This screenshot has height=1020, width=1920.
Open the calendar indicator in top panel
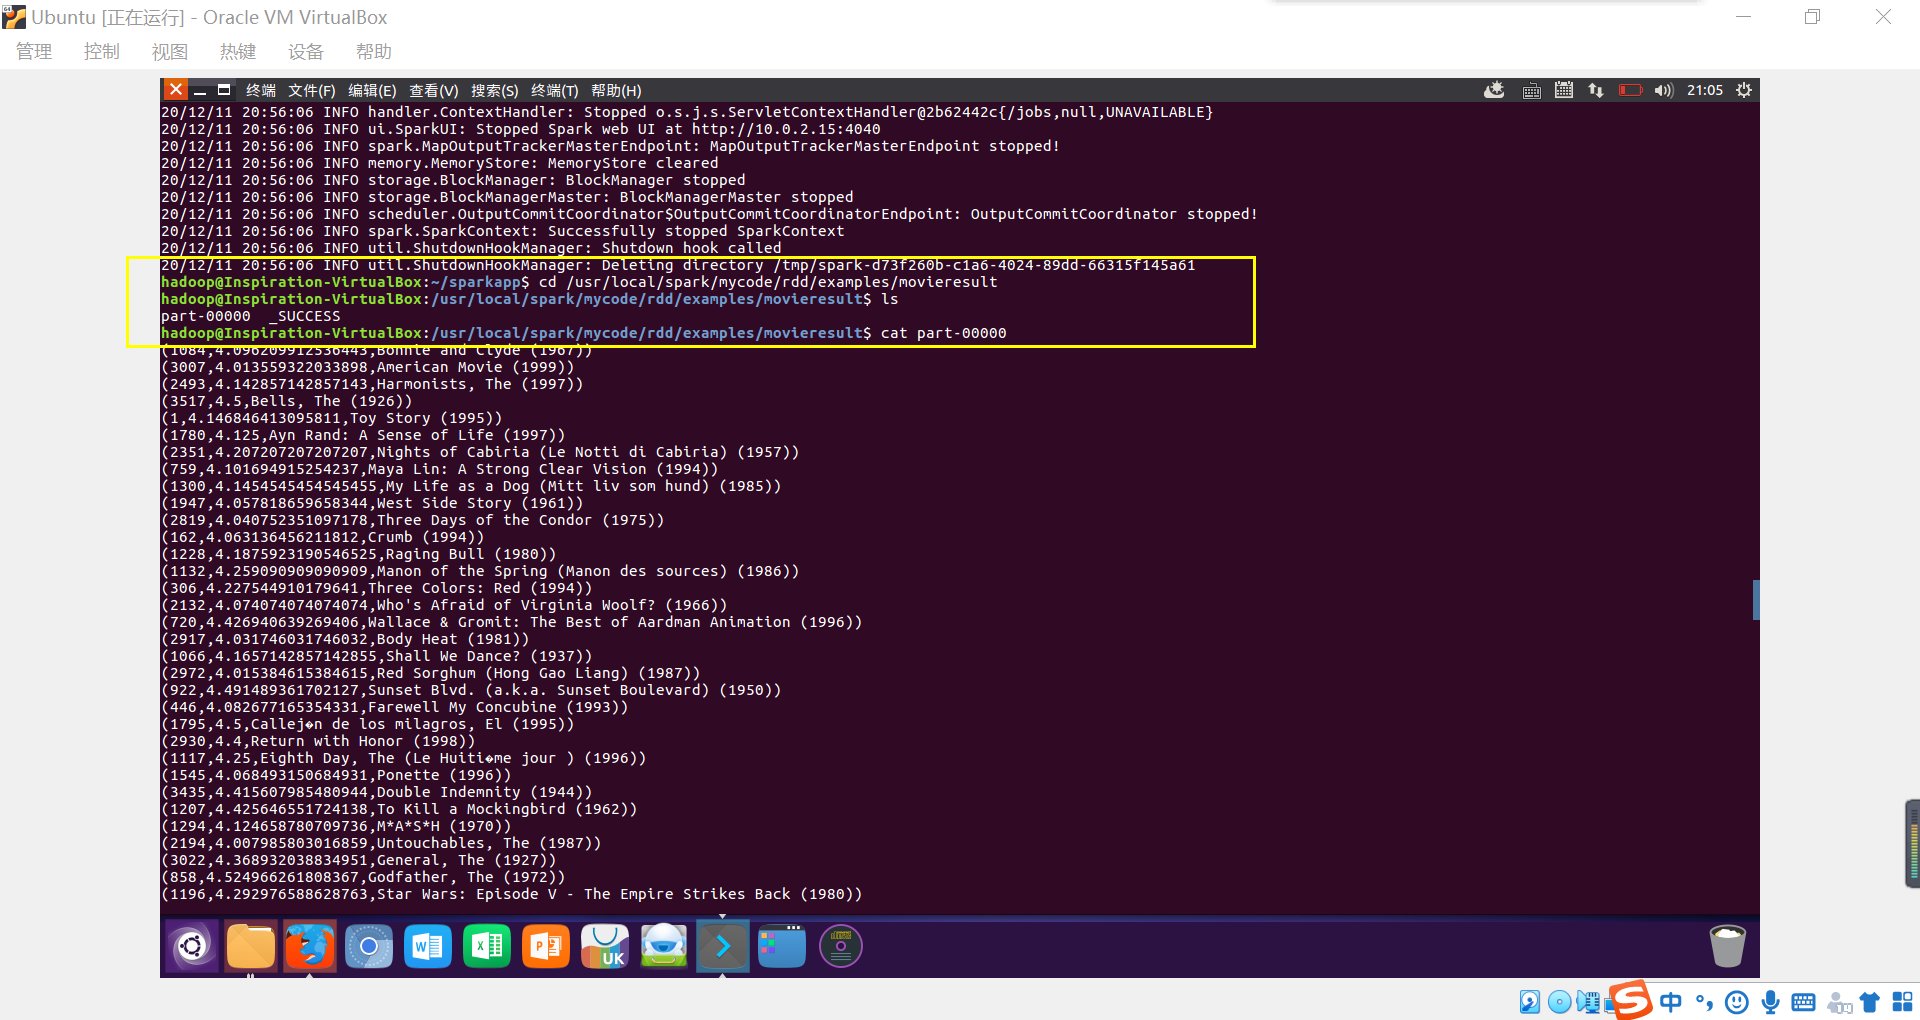pos(1564,90)
